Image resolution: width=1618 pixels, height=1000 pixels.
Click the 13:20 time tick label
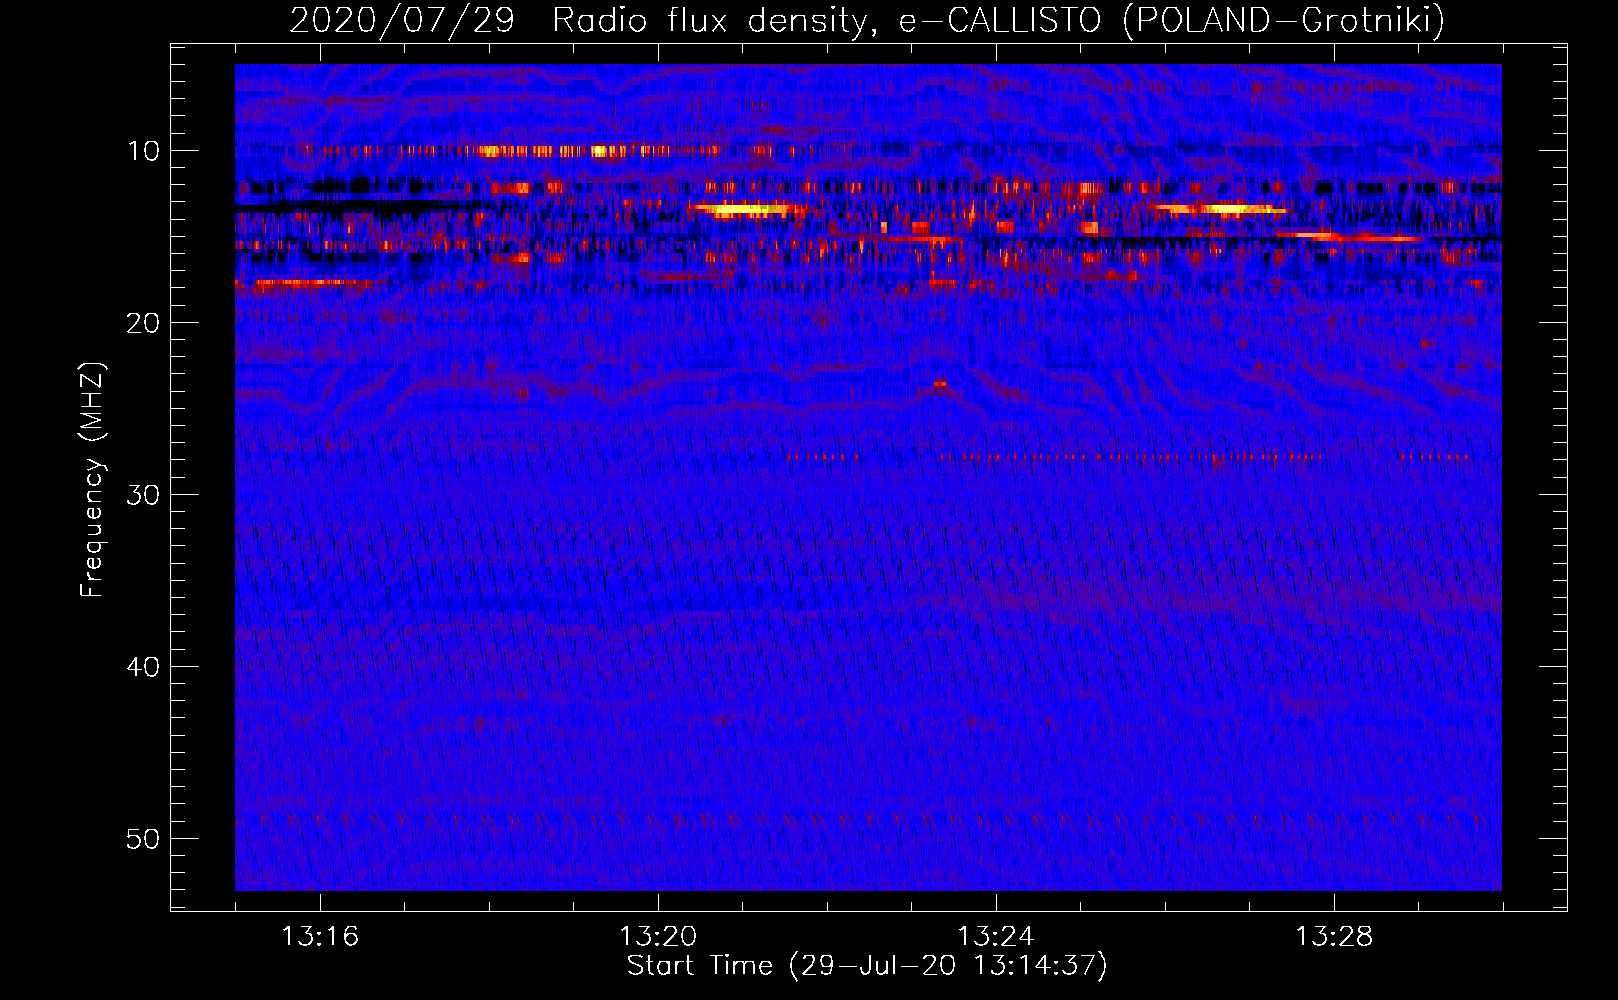(x=658, y=937)
